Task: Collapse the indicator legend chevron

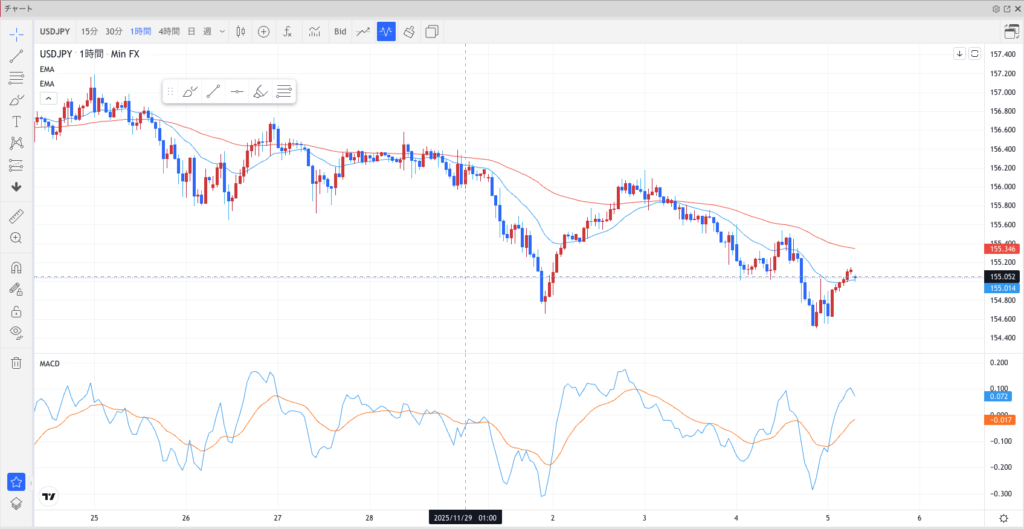Action: pyautogui.click(x=47, y=98)
